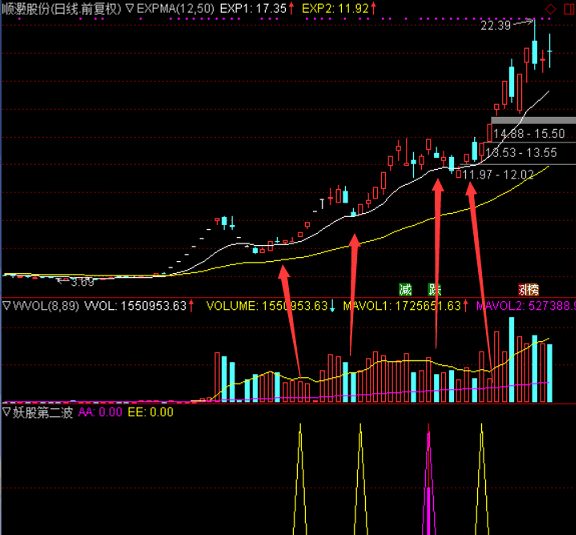Click the 11.97 - 12.02 gap label
This screenshot has width=576, height=535.
pyautogui.click(x=498, y=175)
